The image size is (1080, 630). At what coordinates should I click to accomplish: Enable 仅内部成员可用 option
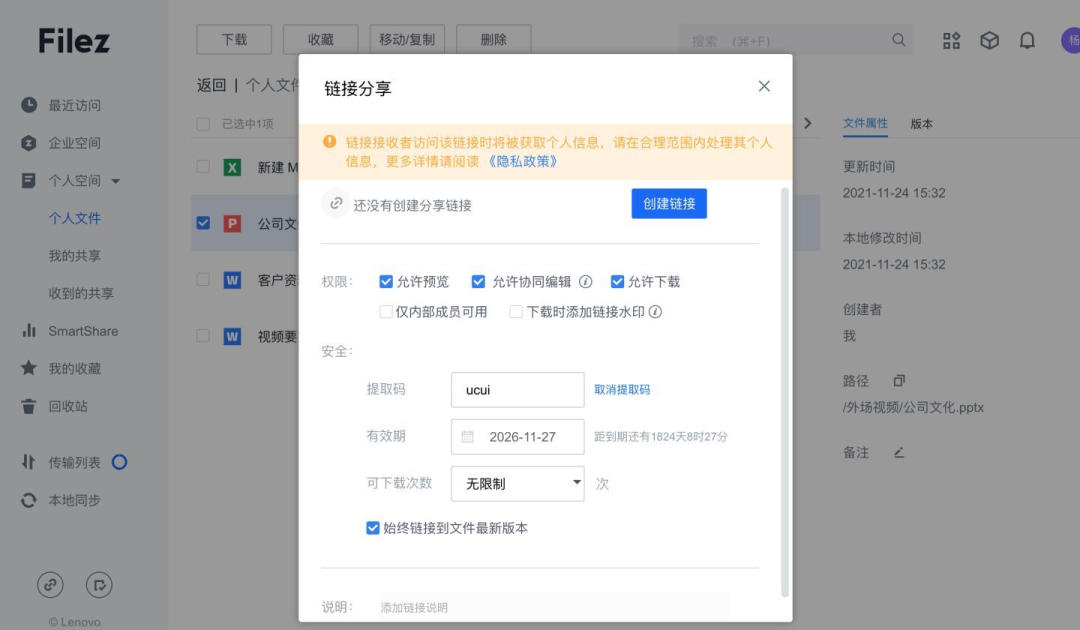coord(385,311)
